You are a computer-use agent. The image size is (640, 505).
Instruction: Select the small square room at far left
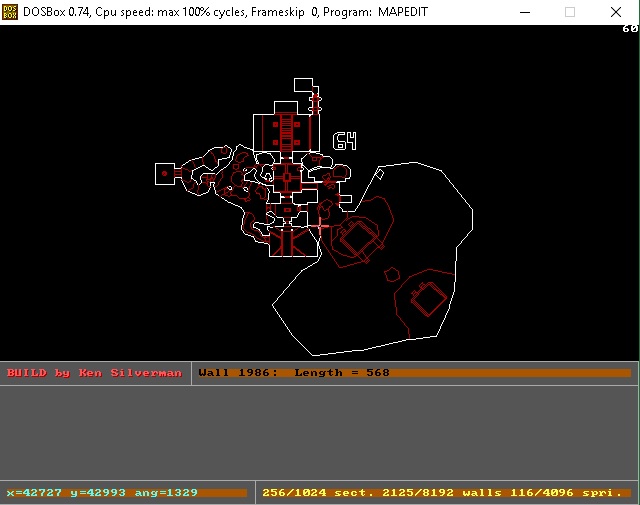click(x=165, y=173)
